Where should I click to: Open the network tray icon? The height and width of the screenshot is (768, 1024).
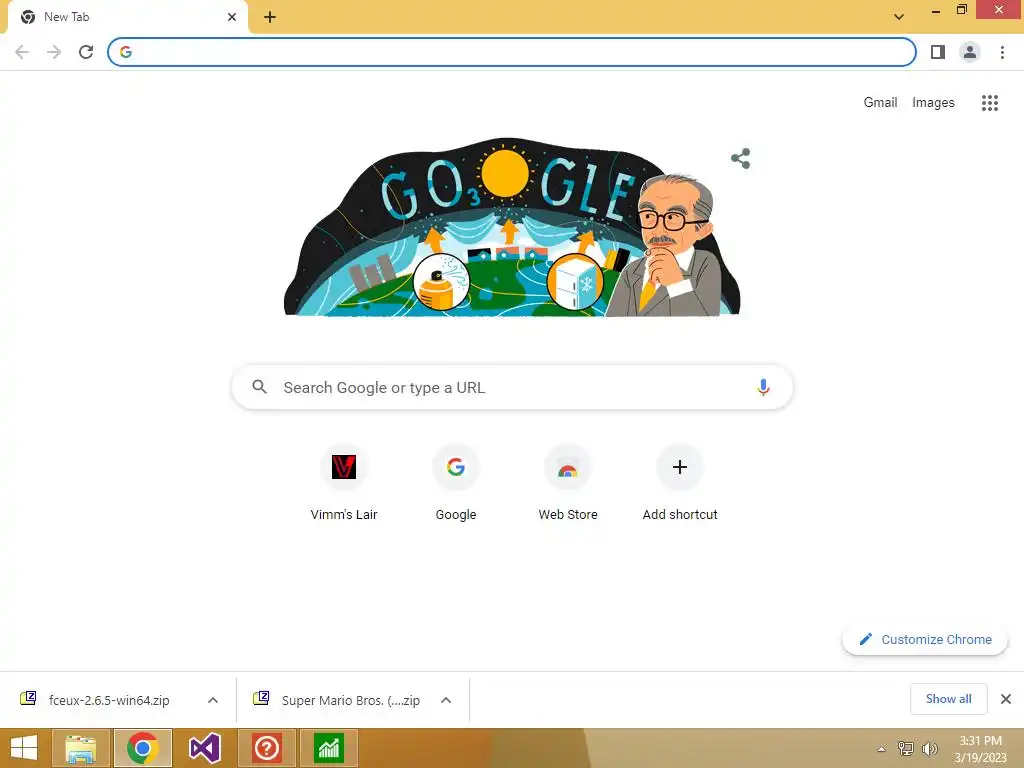(906, 749)
